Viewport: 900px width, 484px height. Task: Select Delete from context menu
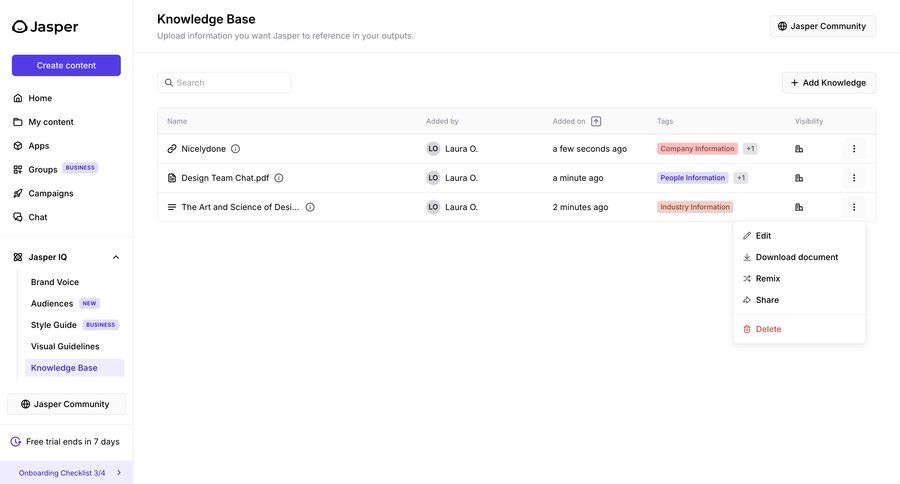point(799,330)
